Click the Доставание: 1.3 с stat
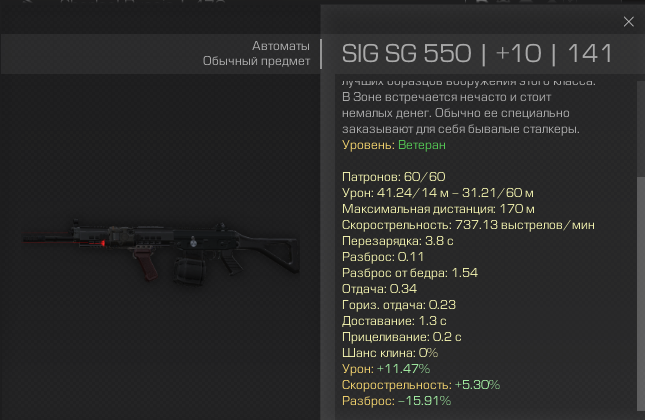Screen dimensions: 645x420 pyautogui.click(x=394, y=321)
